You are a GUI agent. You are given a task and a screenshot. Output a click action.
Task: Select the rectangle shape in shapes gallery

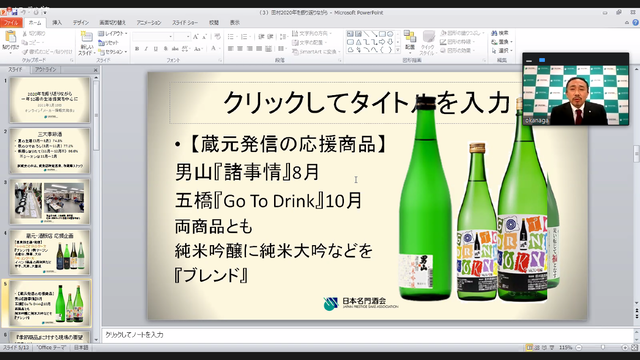(x=382, y=34)
